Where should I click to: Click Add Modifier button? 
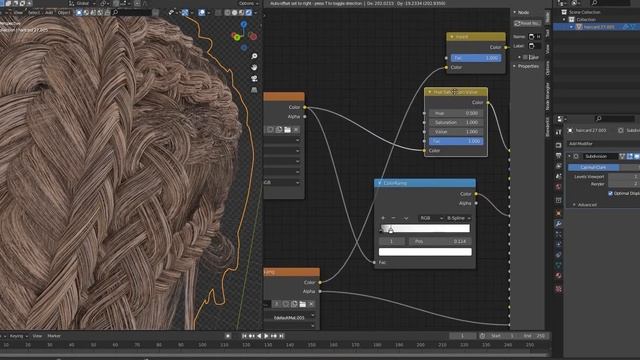[x=603, y=144]
